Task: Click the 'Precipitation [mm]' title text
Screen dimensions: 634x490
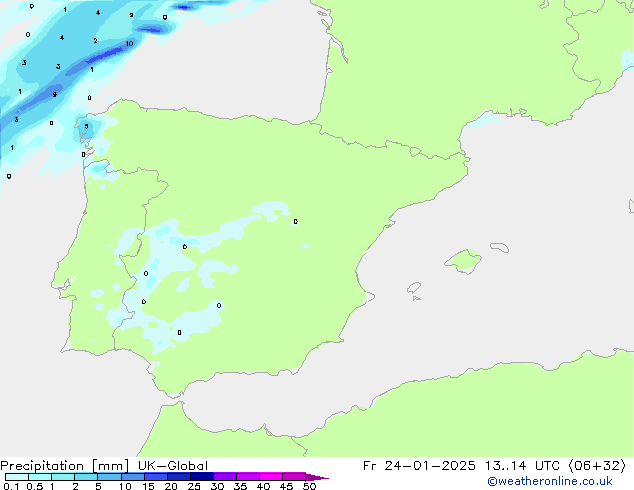Action: coord(64,466)
